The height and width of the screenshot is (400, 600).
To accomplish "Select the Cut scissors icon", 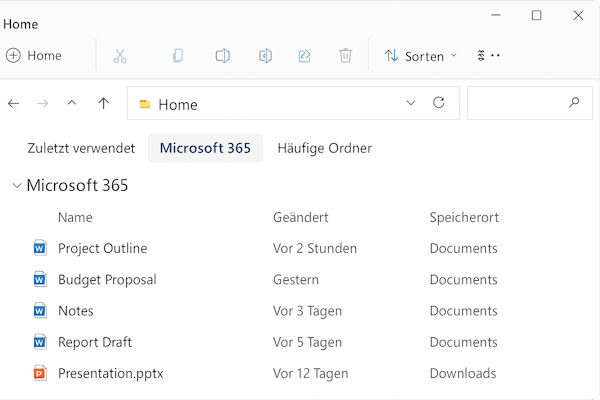I will point(120,56).
